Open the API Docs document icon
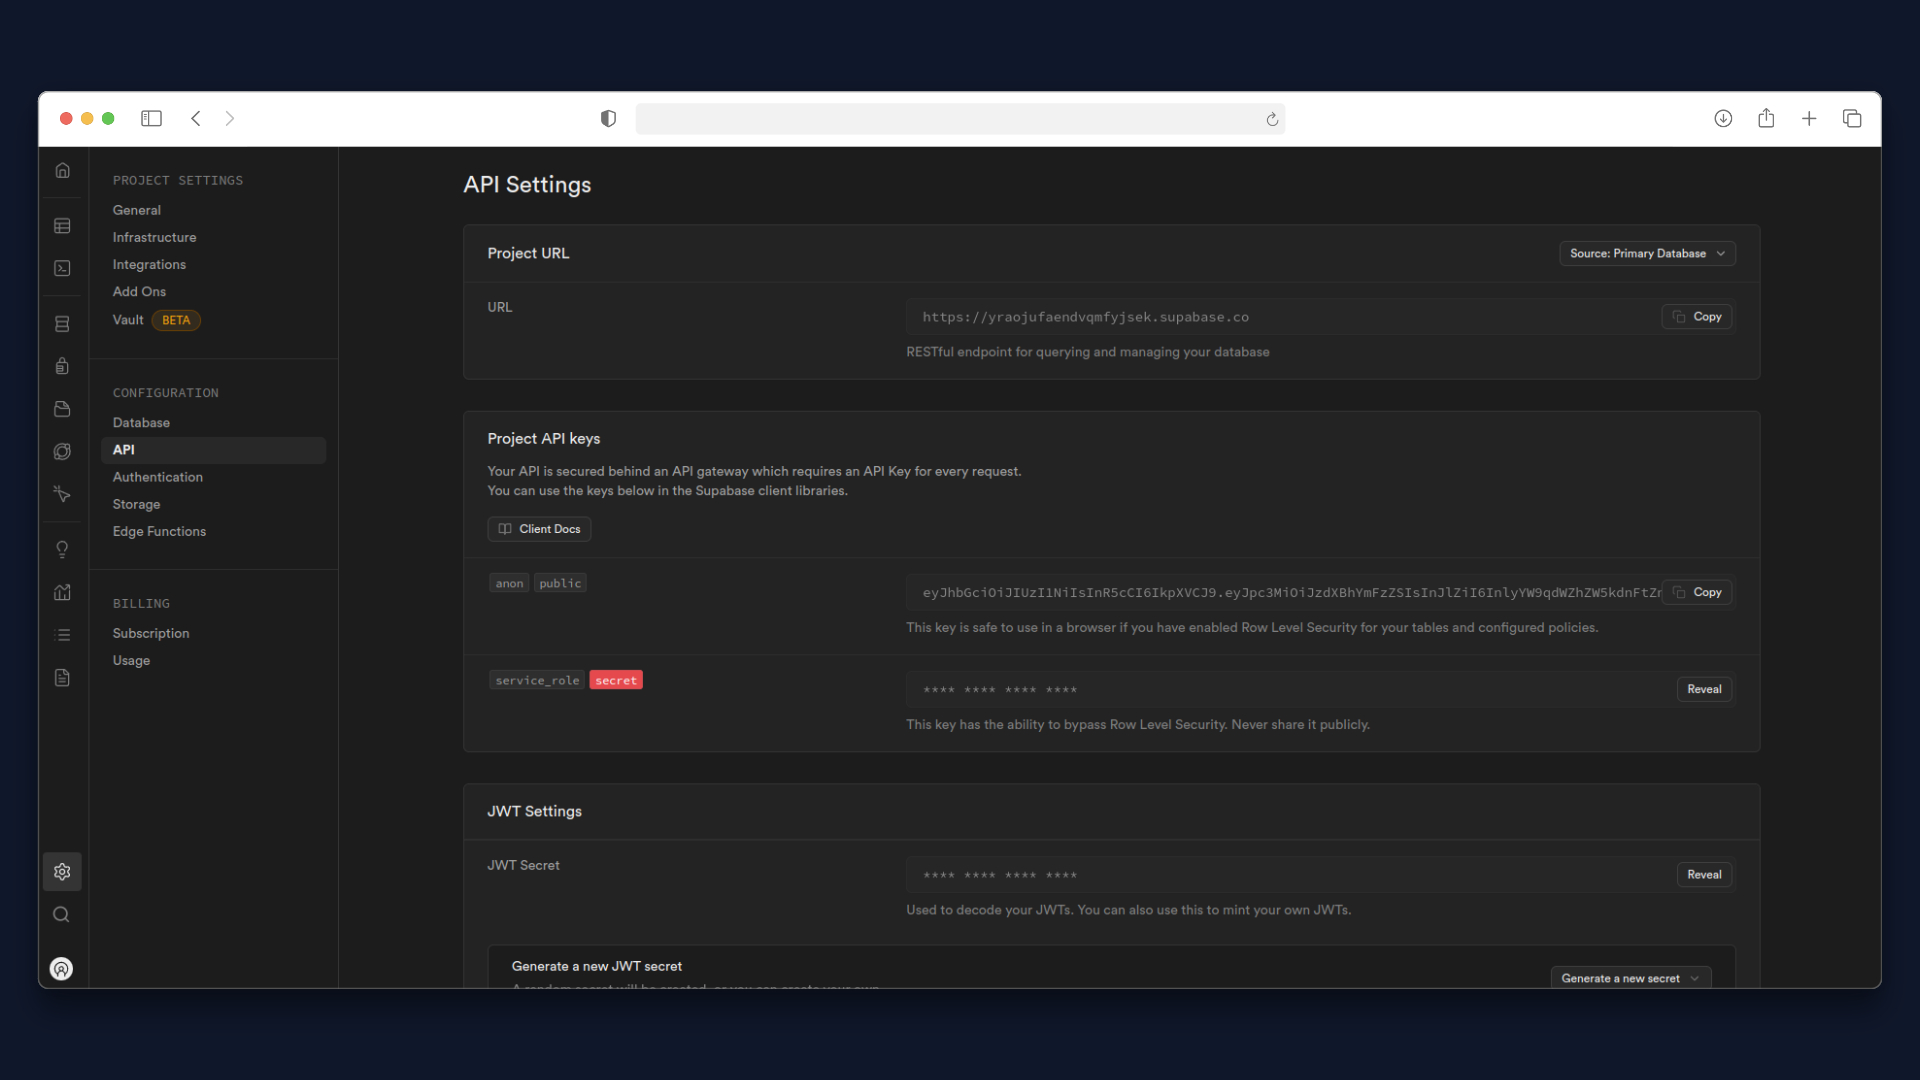This screenshot has width=1920, height=1080. [62, 678]
